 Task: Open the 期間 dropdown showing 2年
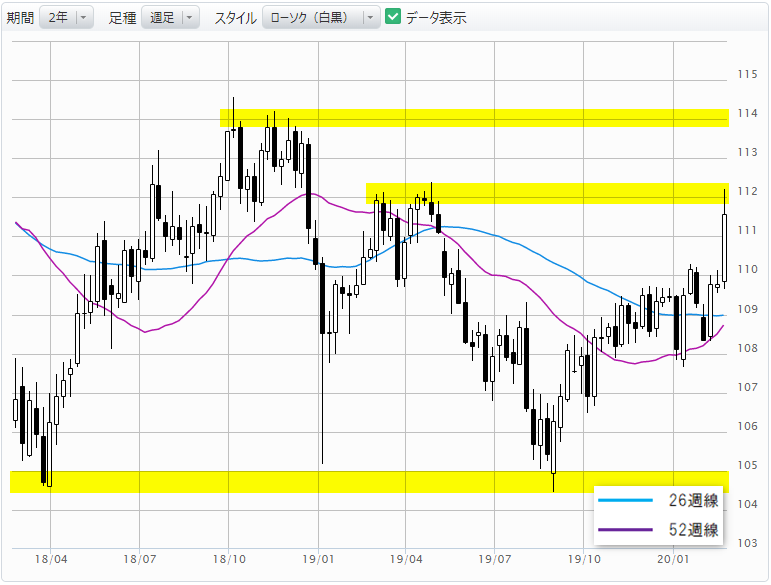pos(66,18)
